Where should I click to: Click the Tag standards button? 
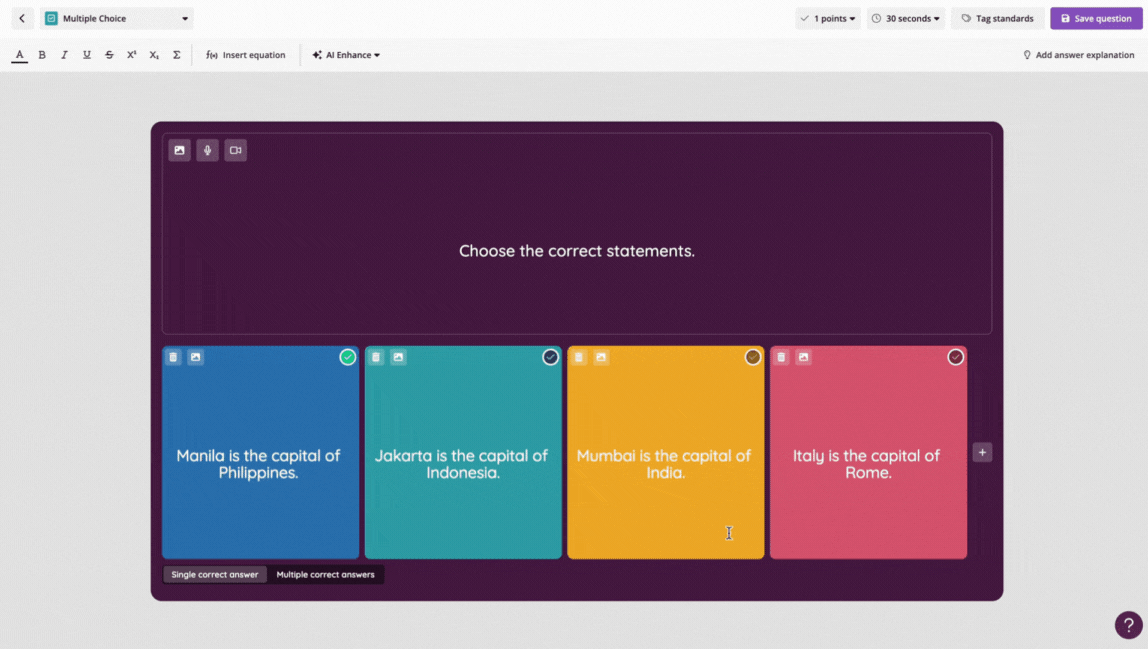997,18
